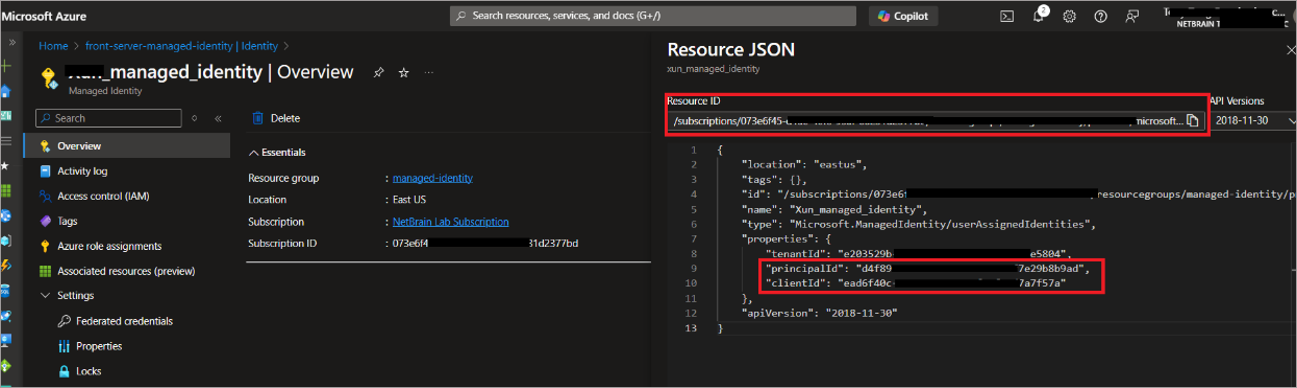The image size is (1297, 388).
Task: Open the API Versions dropdown
Action: point(1252,121)
